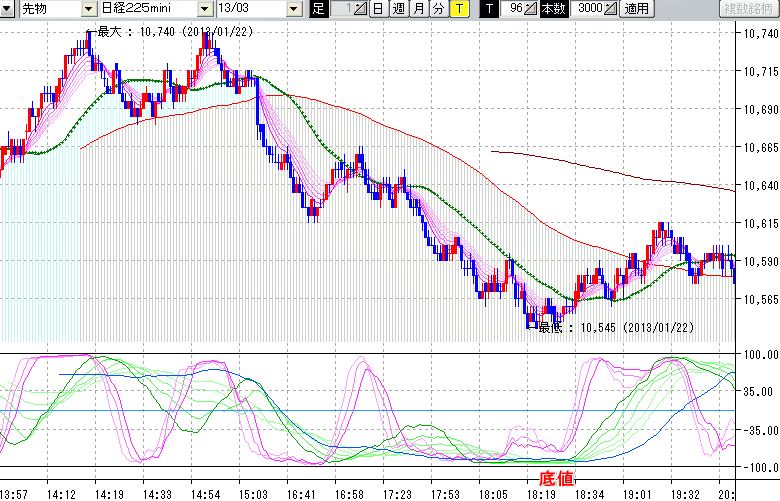Click the 複数銘柄 multiple symbols button
The image size is (780, 501).
point(749,9)
